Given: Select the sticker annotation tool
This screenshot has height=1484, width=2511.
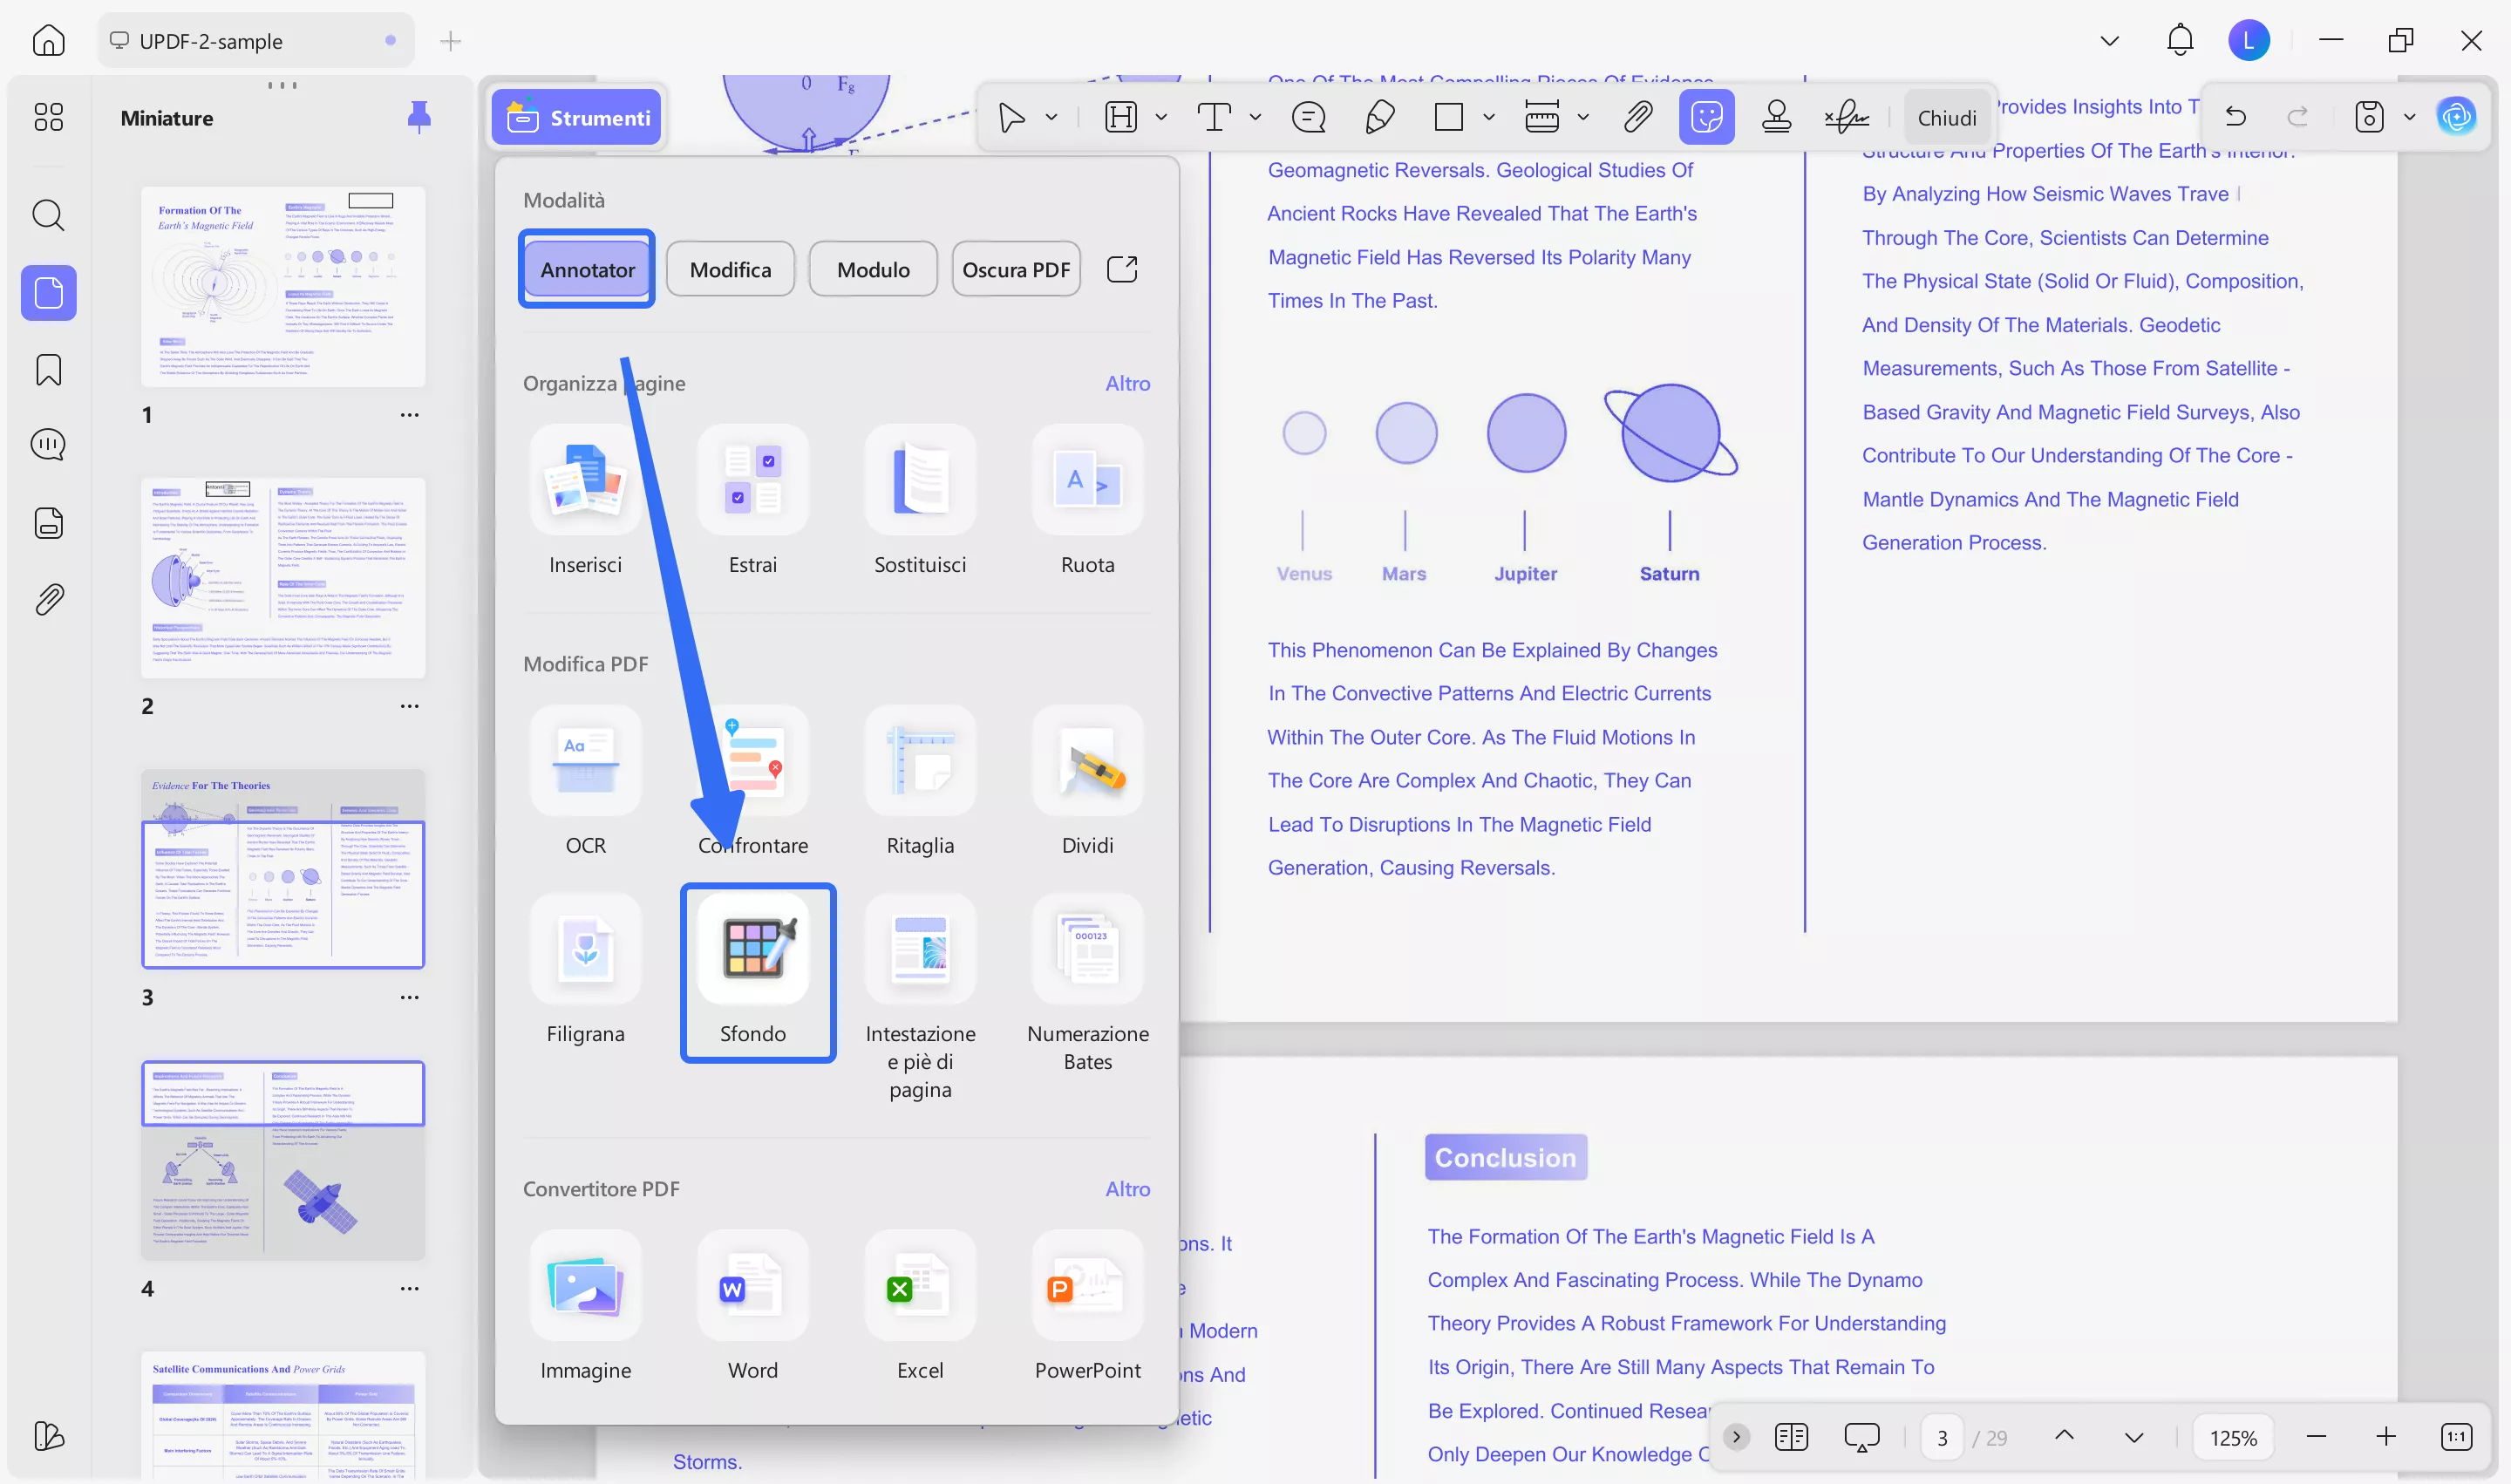Looking at the screenshot, I should click(x=1707, y=117).
